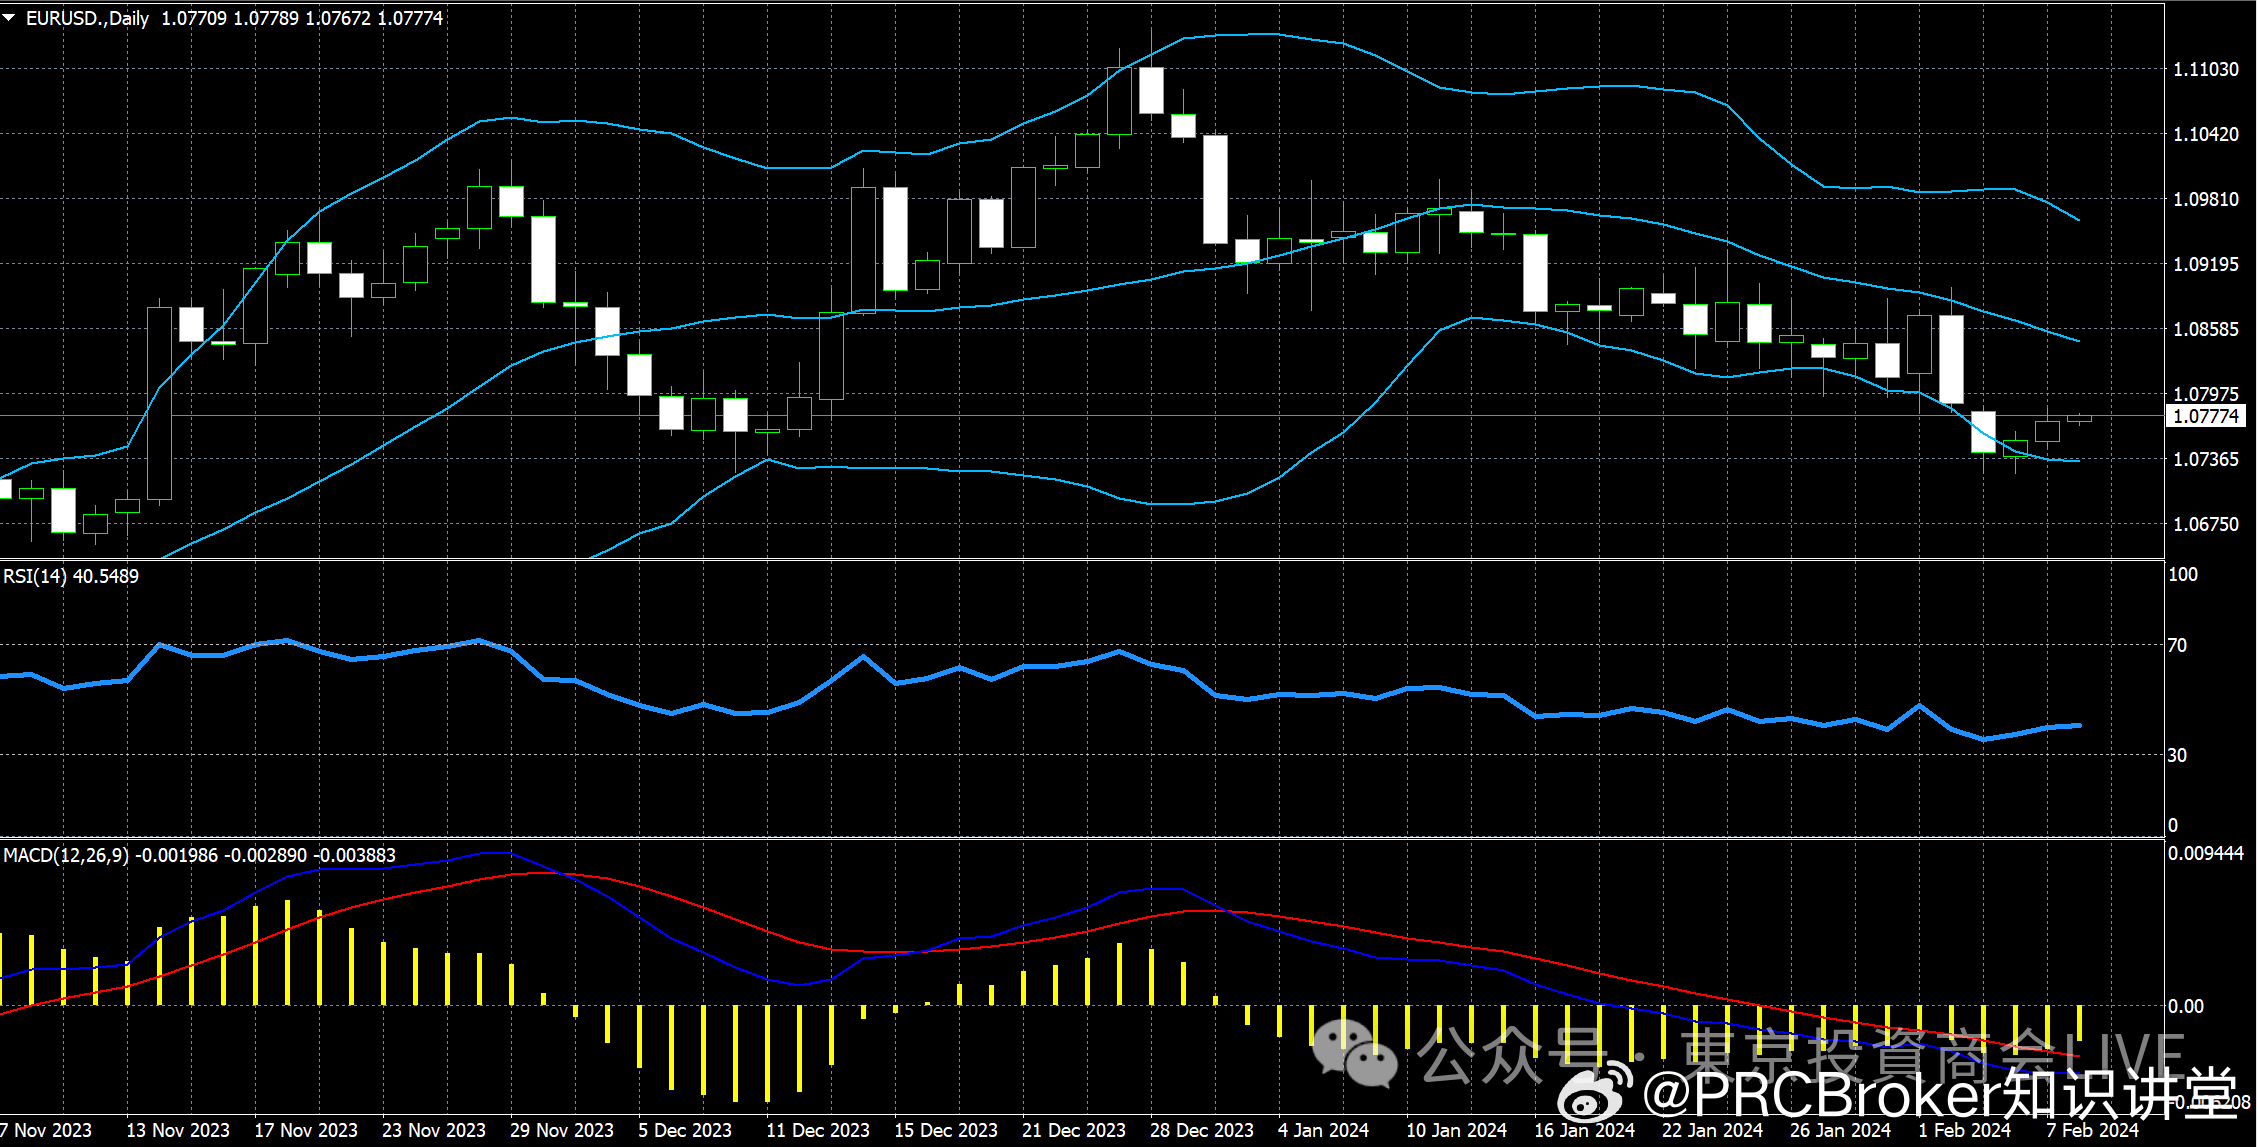Image resolution: width=2258 pixels, height=1147 pixels.
Task: Click the 10 Jan 2024 date label
Action: (x=1457, y=1130)
